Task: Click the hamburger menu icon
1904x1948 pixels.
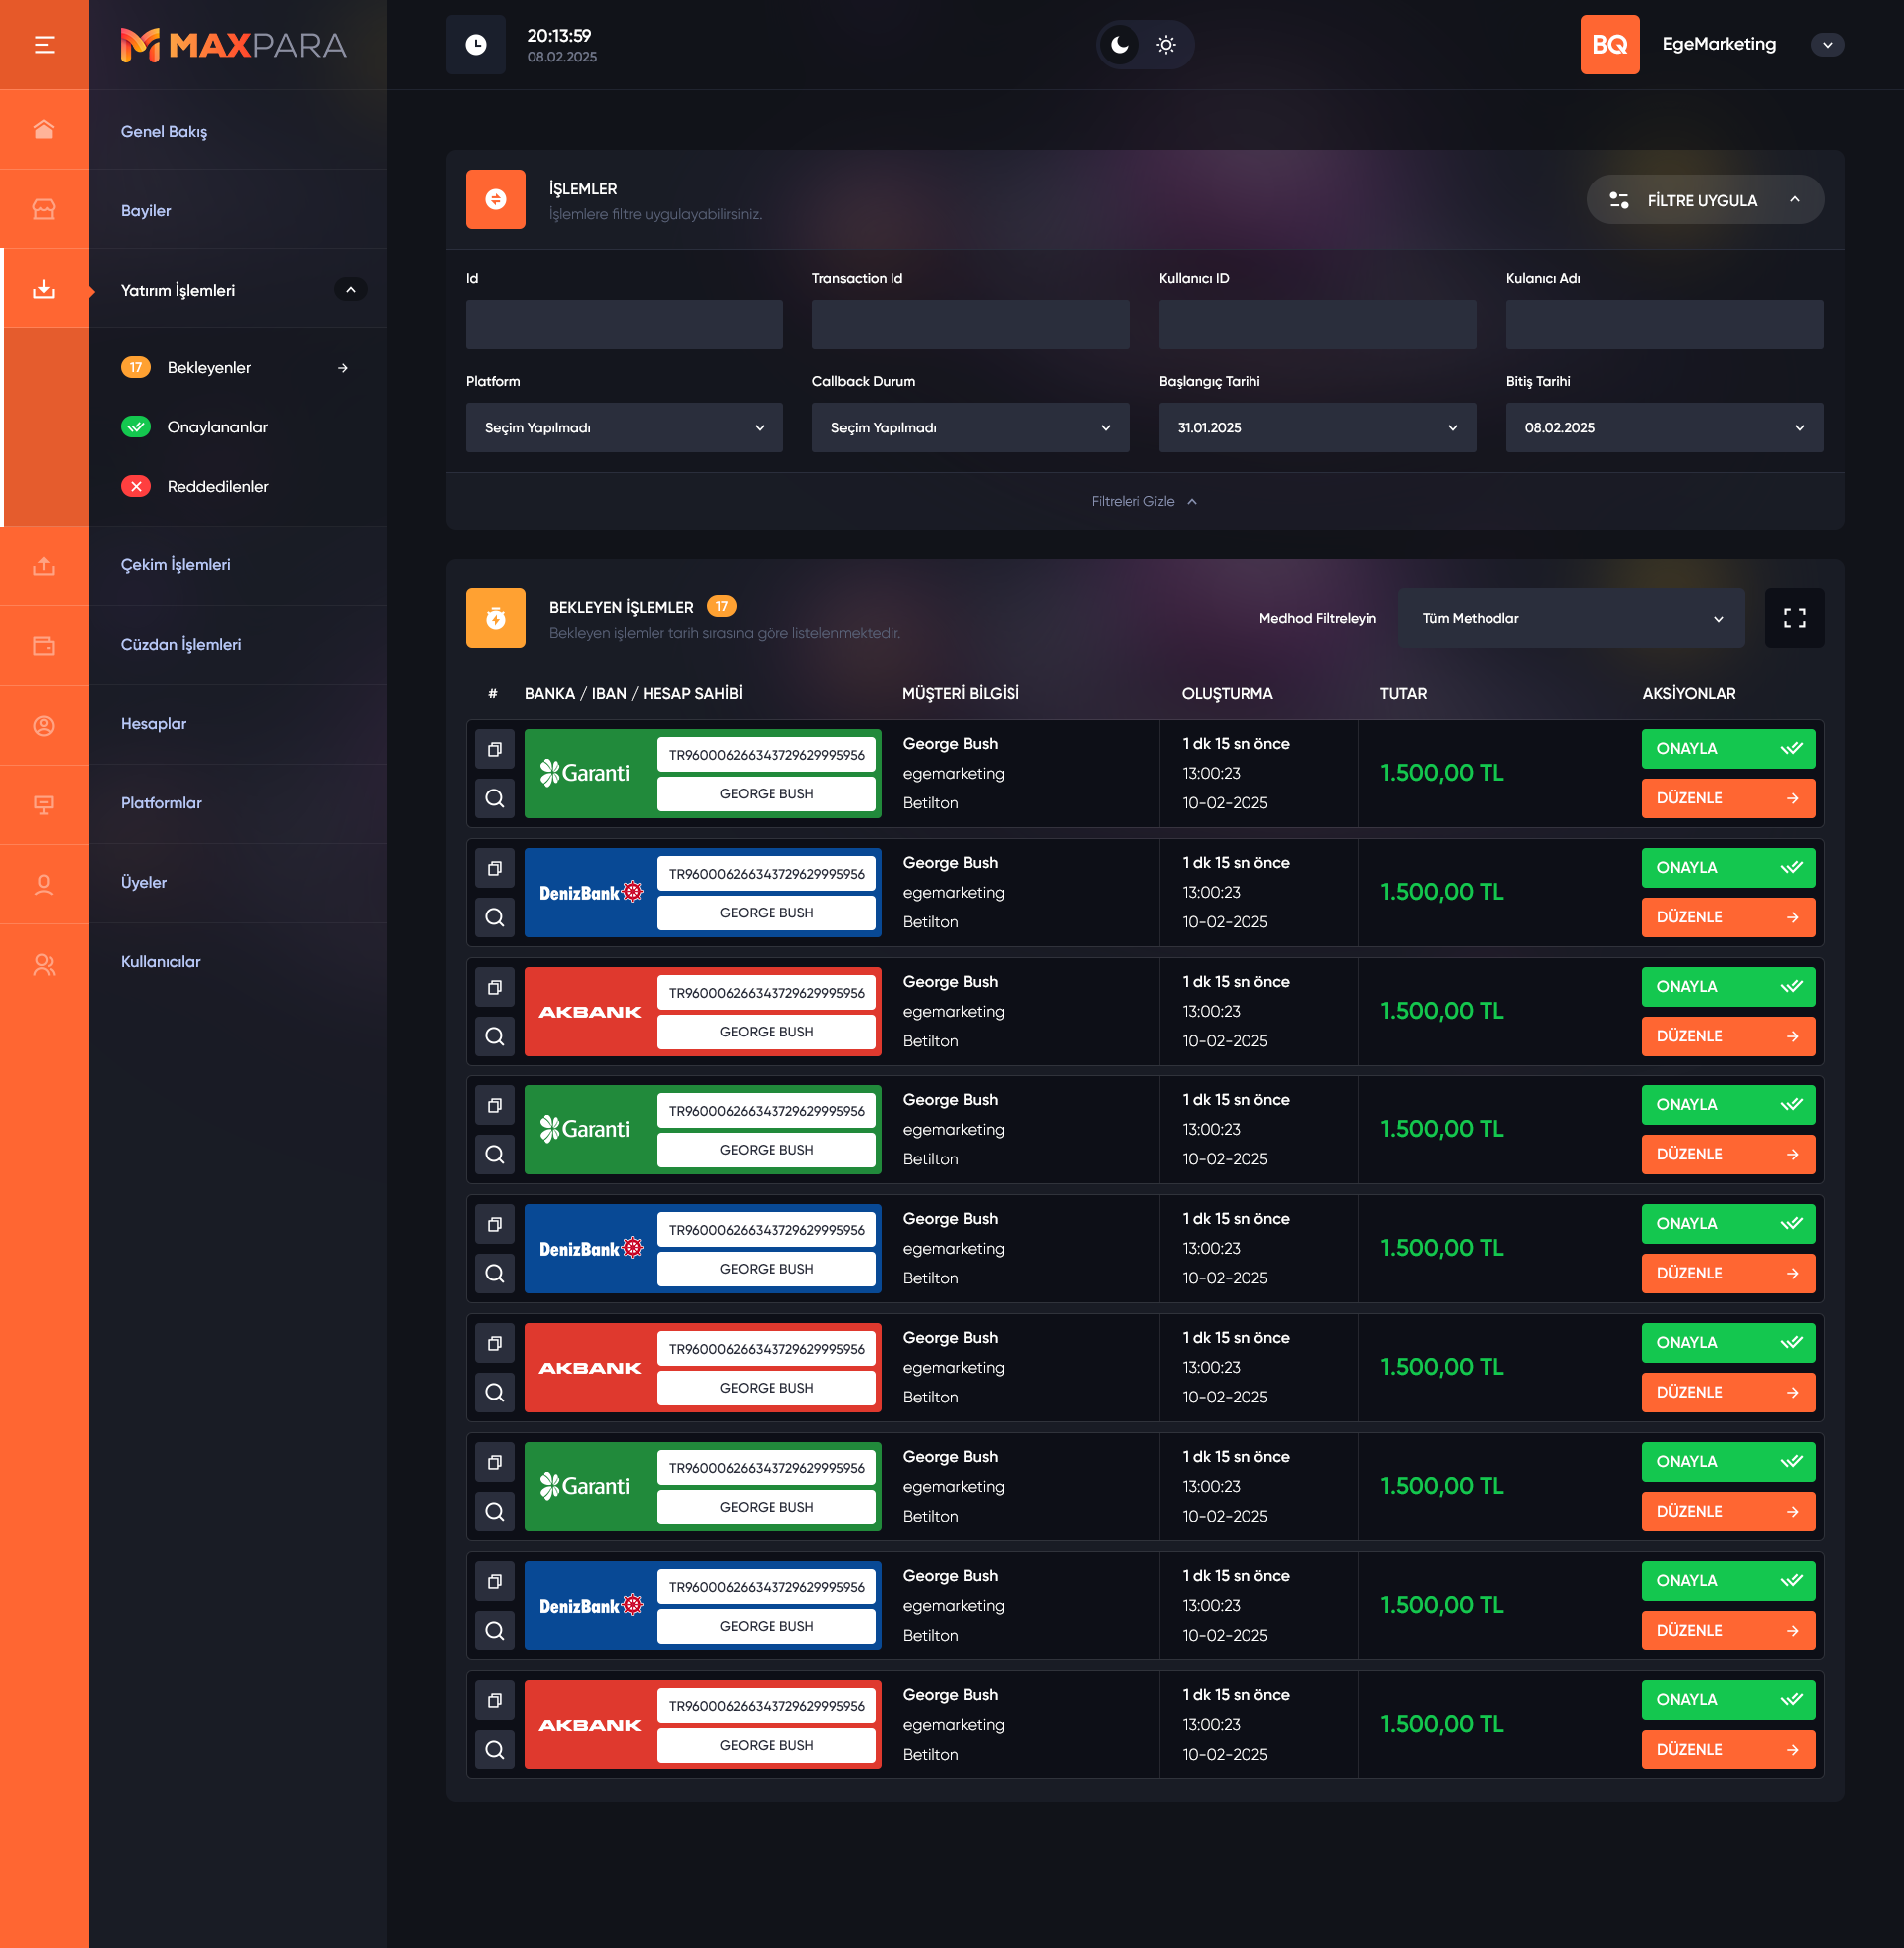Action: tap(44, 44)
